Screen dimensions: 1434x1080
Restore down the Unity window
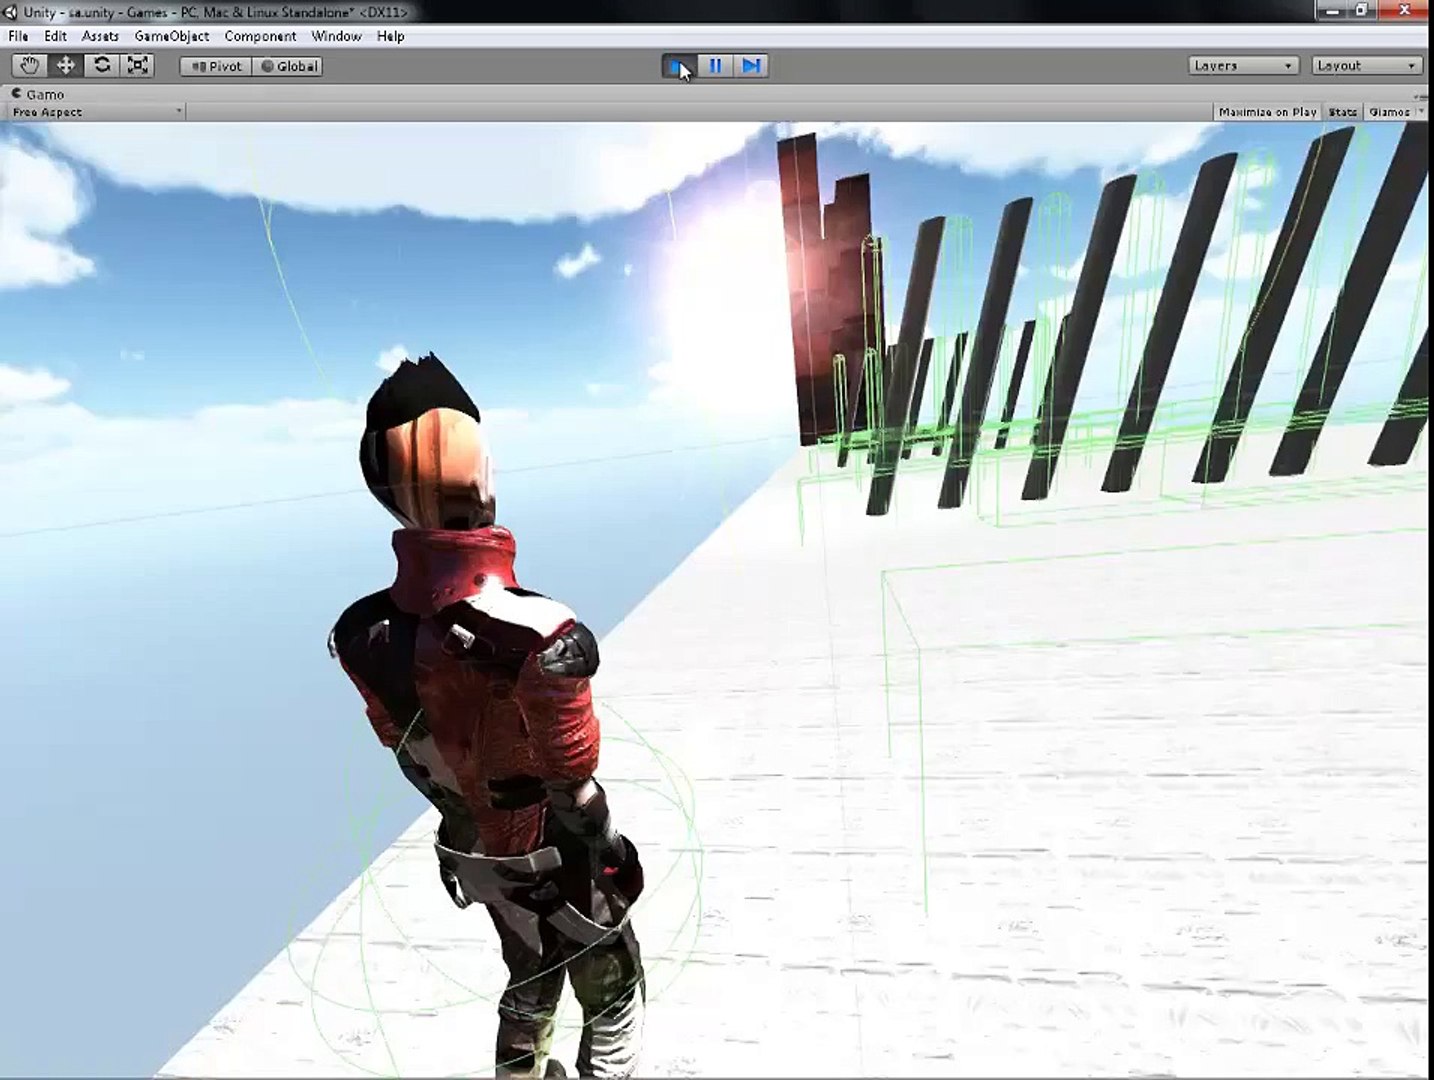tap(1362, 10)
